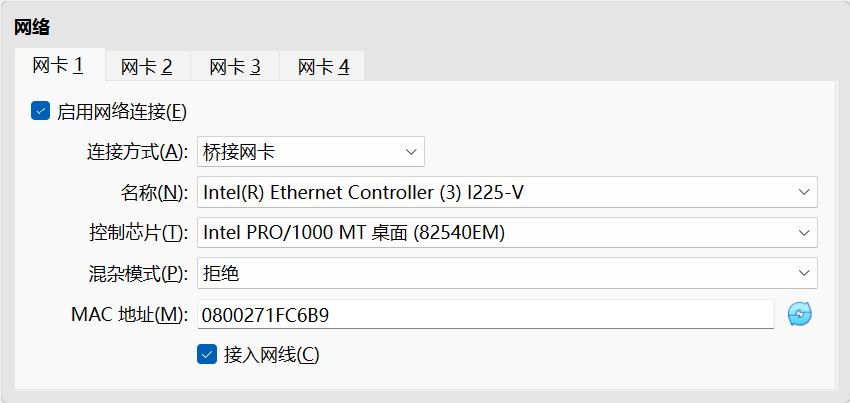The image size is (850, 403).
Task: Click the 连接方式(A) label
Action: [x=137, y=152]
